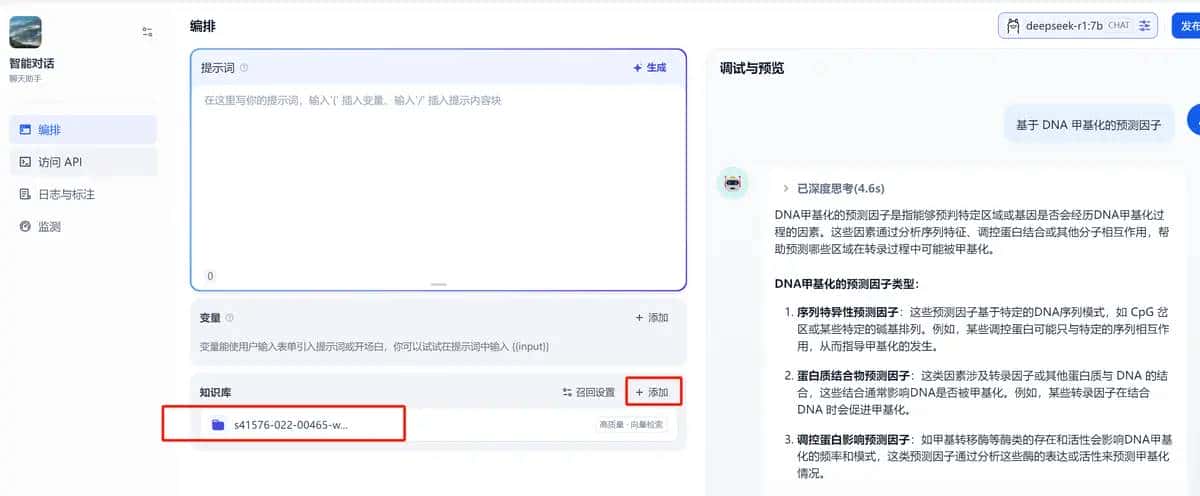Click the user message 基于 DNA 甲基化的预测因子
Viewport: 1200px width, 496px height.
(x=1088, y=125)
